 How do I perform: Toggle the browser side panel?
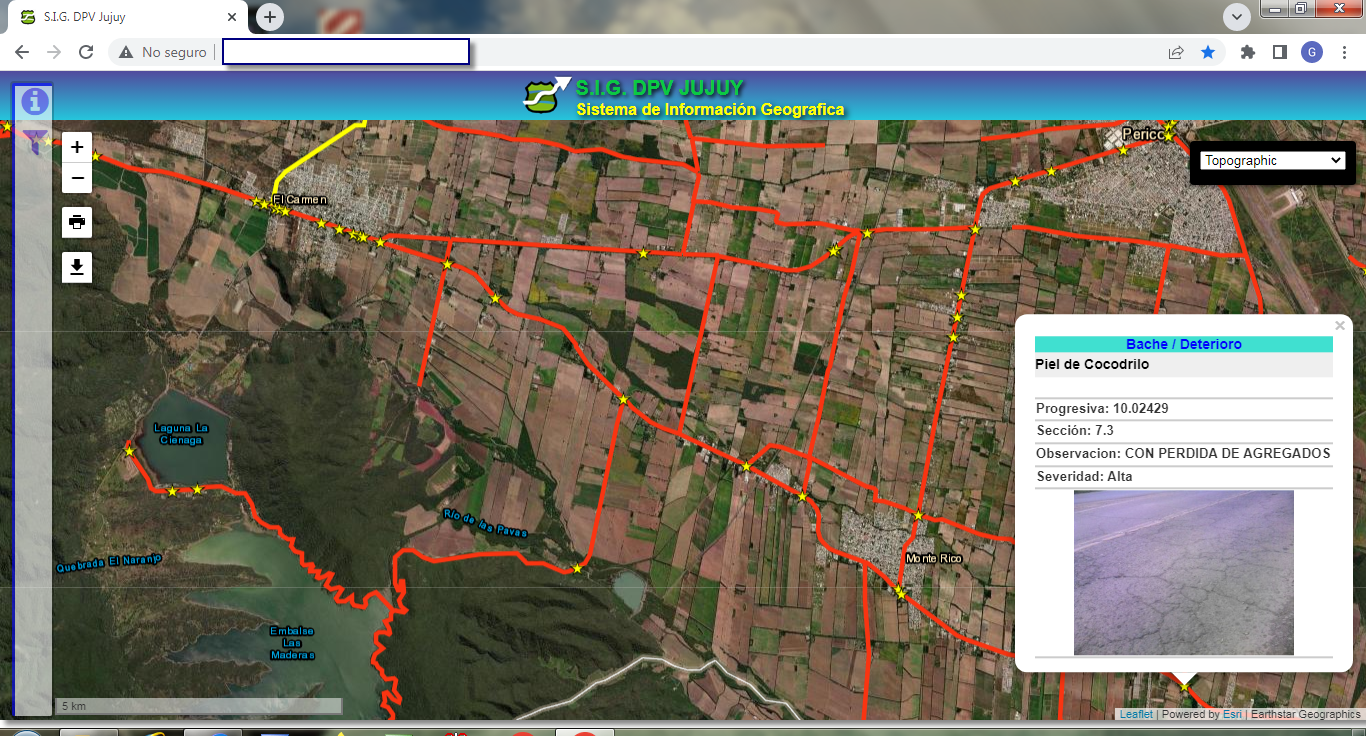[x=1279, y=52]
